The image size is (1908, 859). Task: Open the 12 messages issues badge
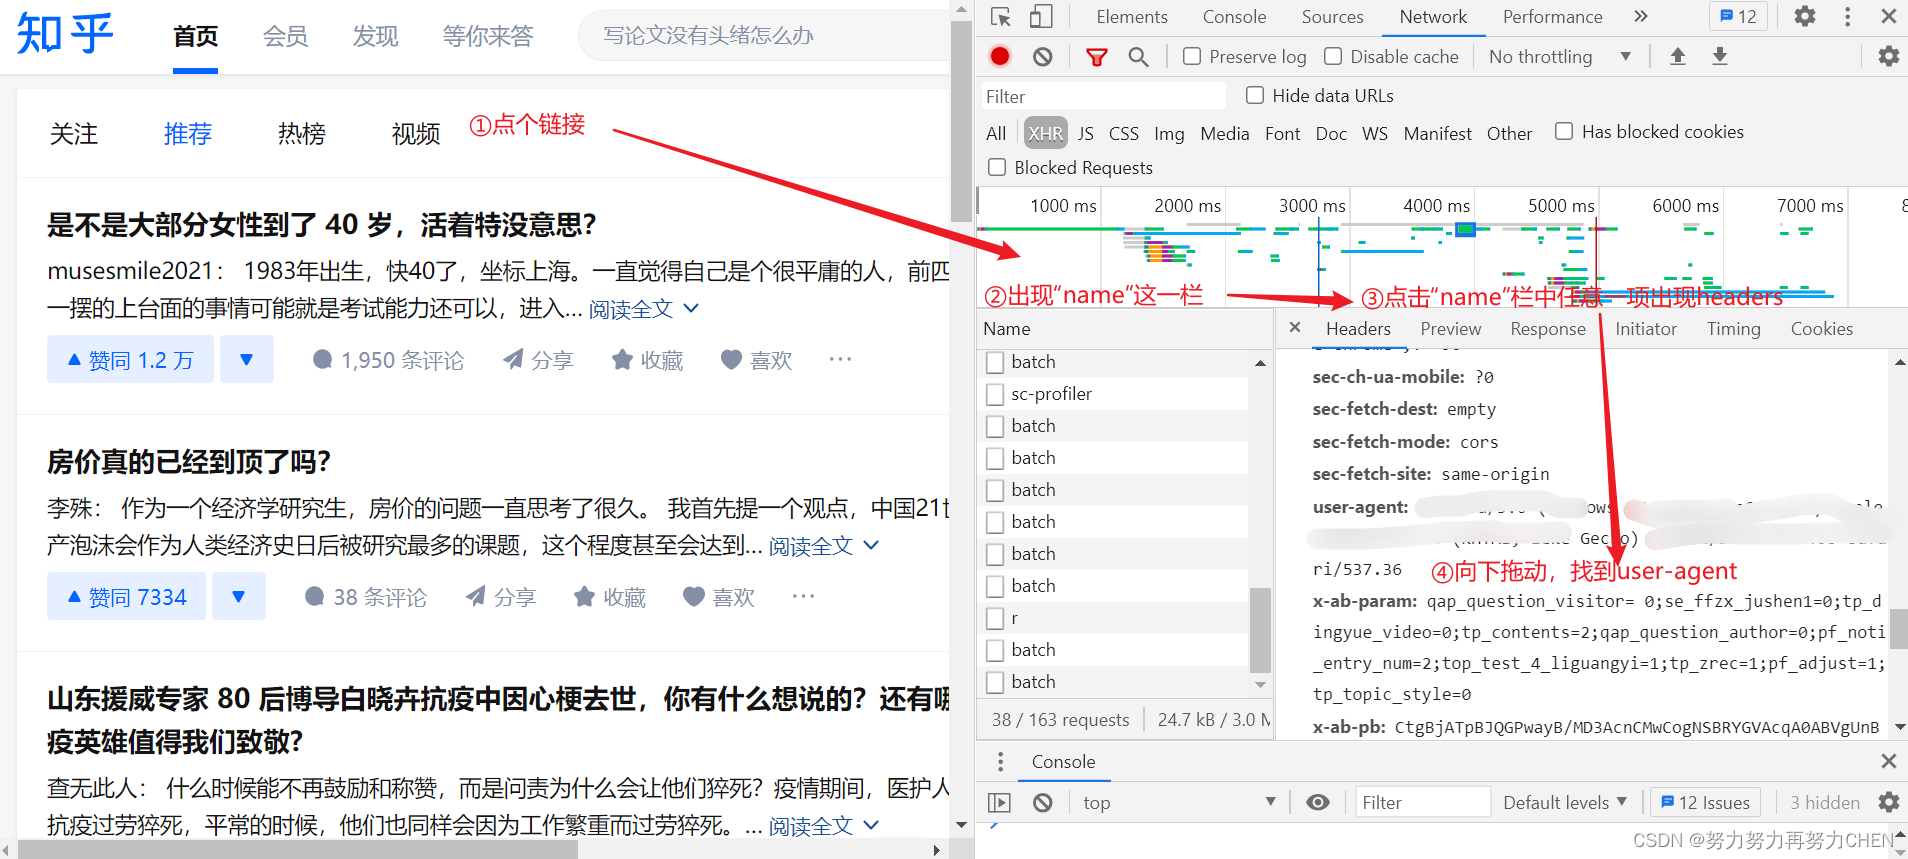pos(1738,16)
